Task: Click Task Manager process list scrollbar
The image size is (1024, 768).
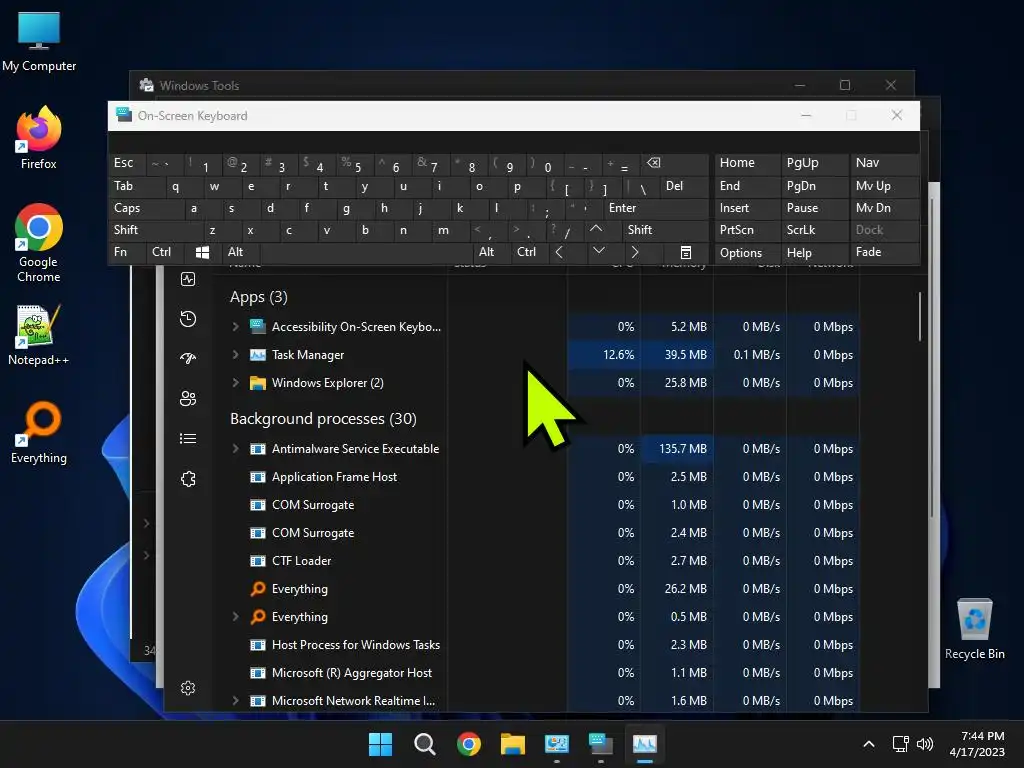Action: pos(920,317)
